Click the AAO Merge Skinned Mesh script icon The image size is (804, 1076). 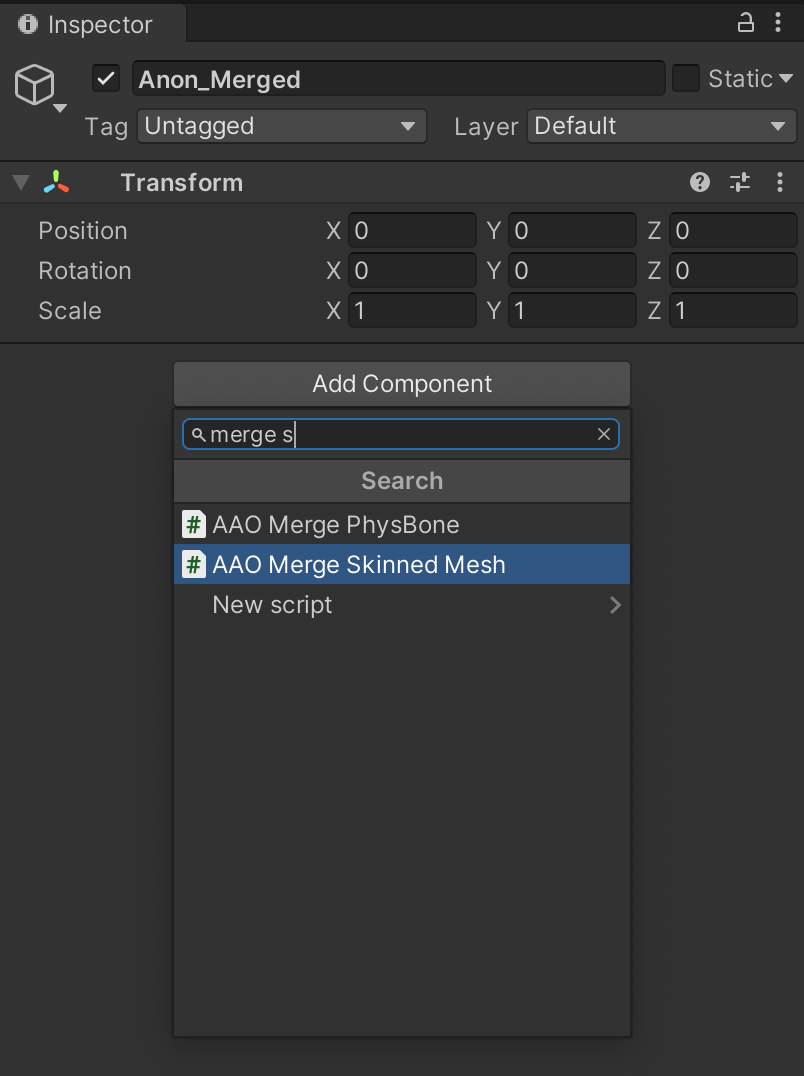point(193,564)
